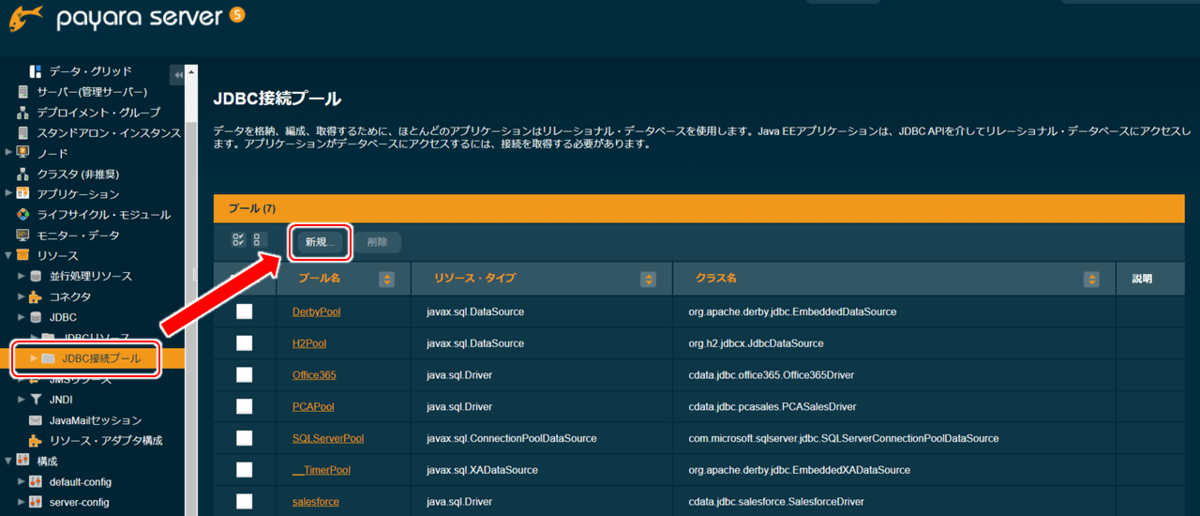Image resolution: width=1200 pixels, height=516 pixels.
Task: Open the DerbyPool link
Action: (316, 312)
